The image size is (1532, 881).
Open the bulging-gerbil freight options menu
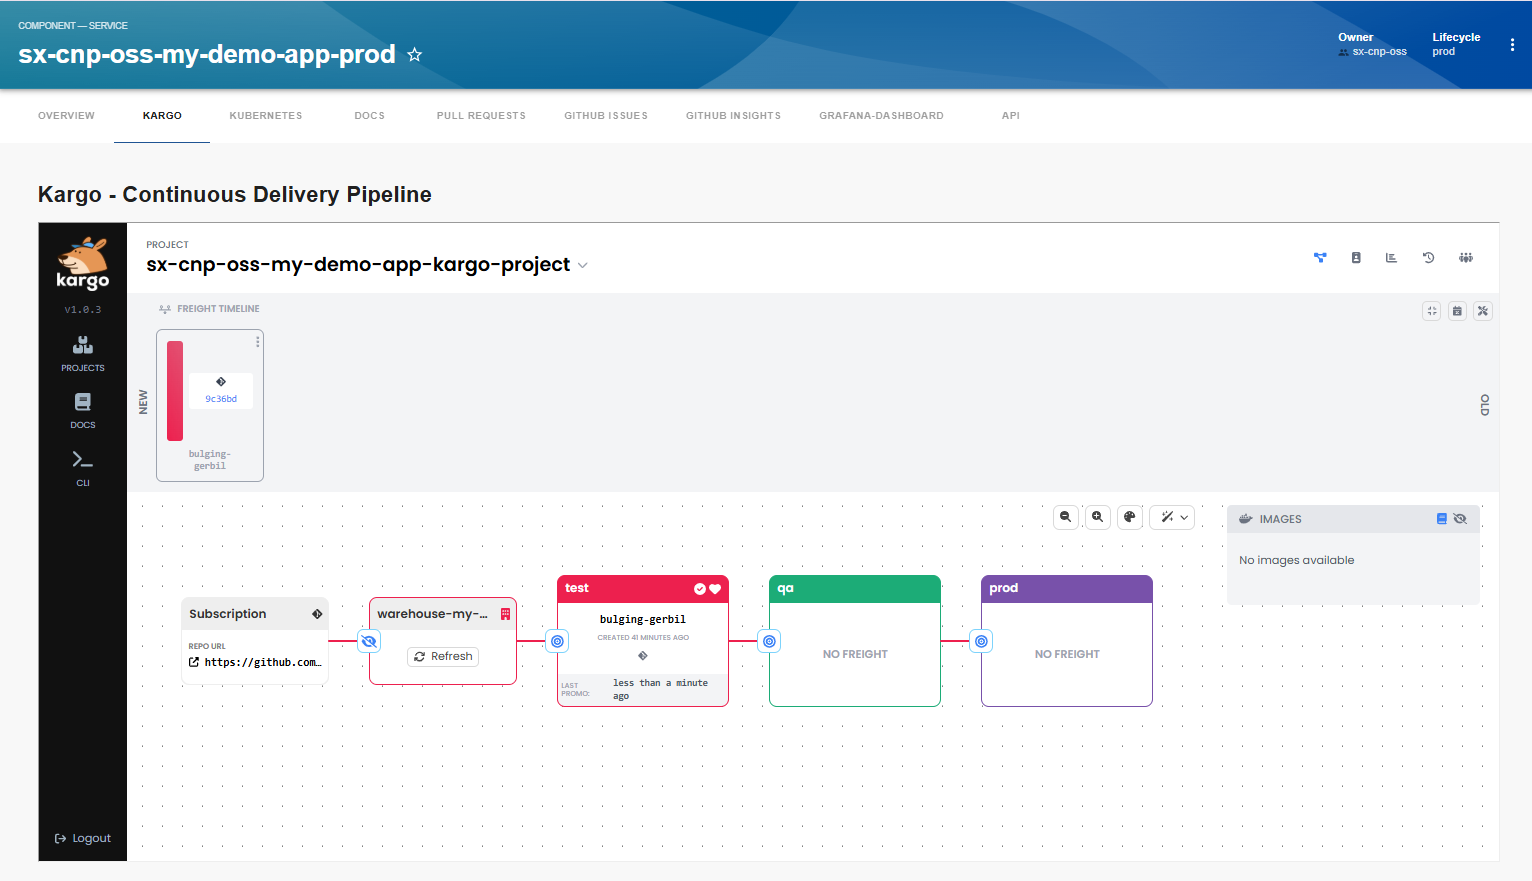point(258,342)
